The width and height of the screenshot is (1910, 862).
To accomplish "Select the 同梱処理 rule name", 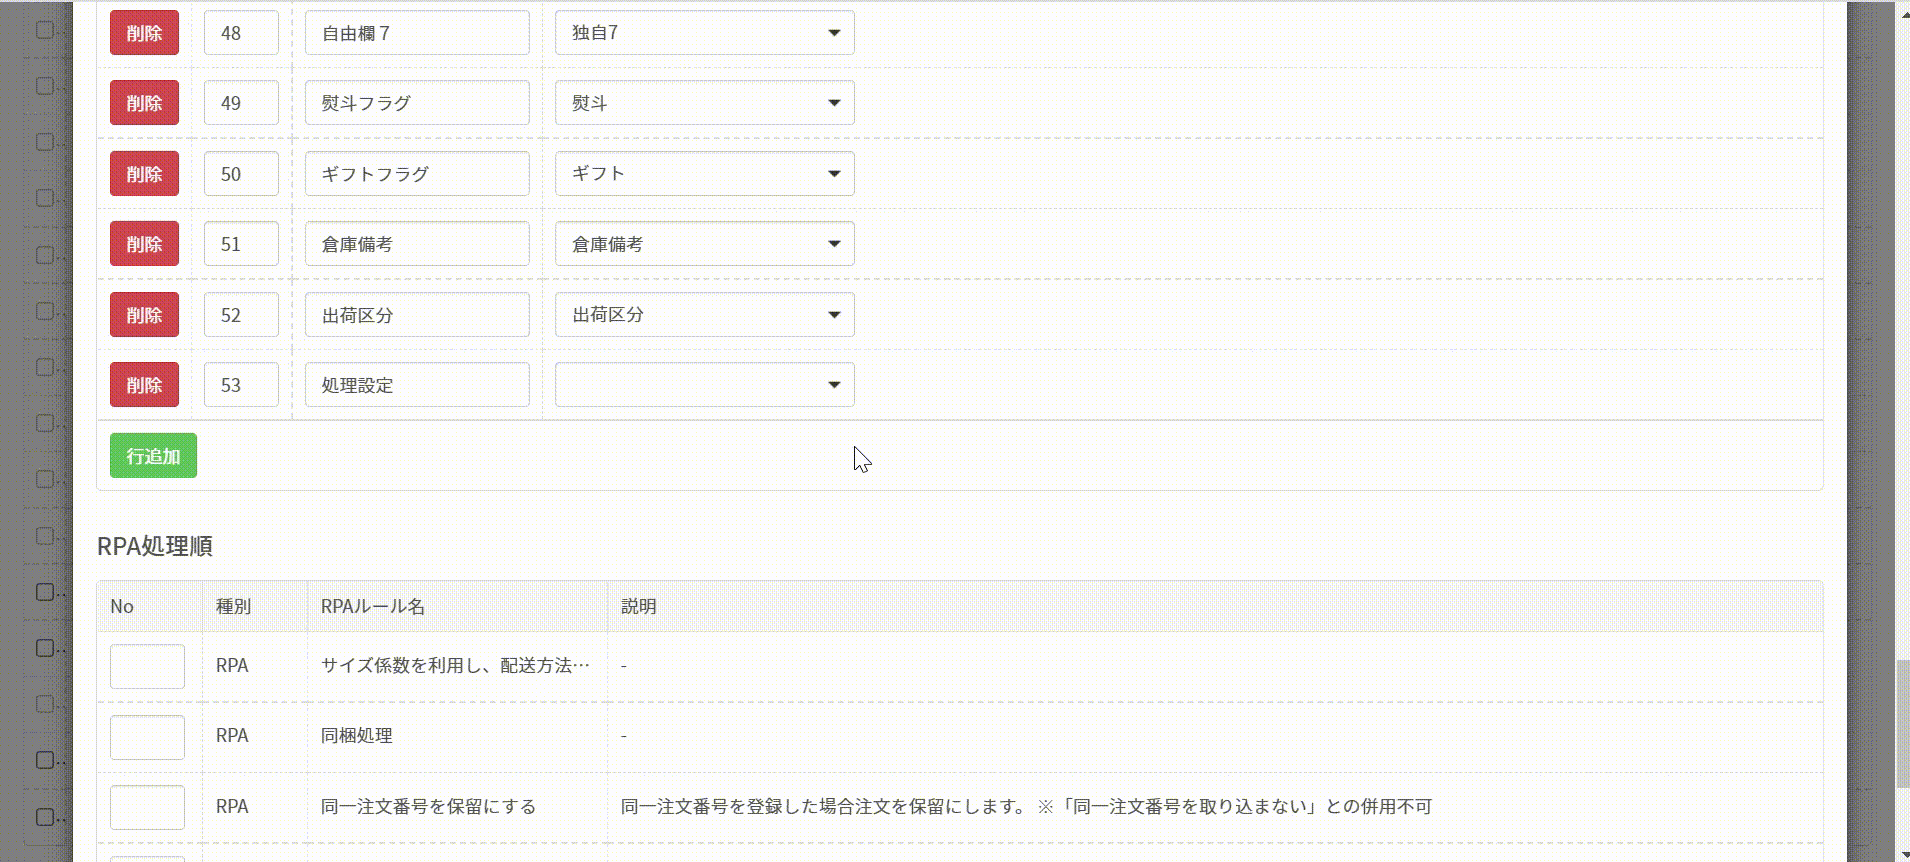I will click(356, 736).
